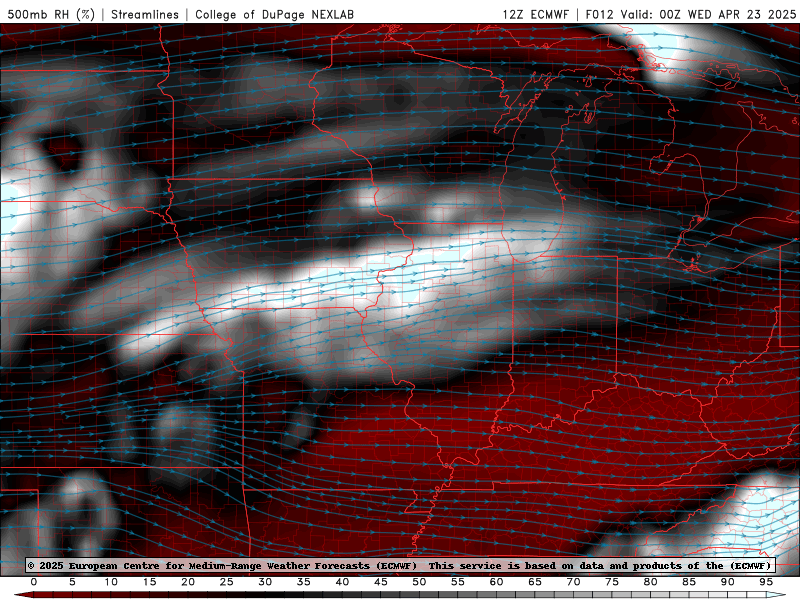Click the "80" humidity legend value

pyautogui.click(x=650, y=582)
